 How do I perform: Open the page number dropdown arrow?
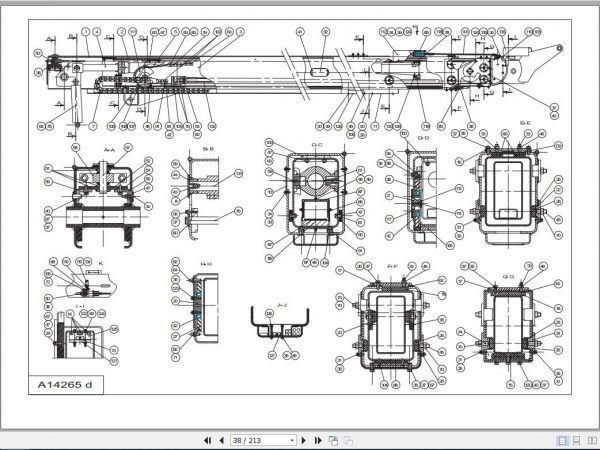[x=292, y=440]
